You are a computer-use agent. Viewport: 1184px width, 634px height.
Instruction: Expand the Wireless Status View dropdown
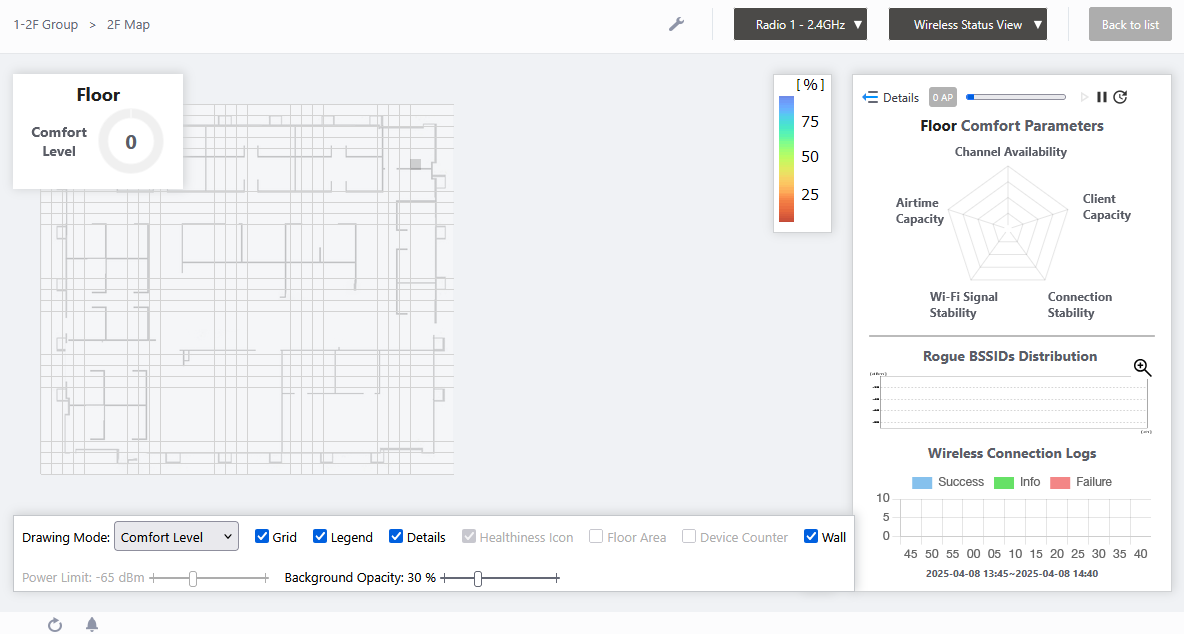pos(967,25)
